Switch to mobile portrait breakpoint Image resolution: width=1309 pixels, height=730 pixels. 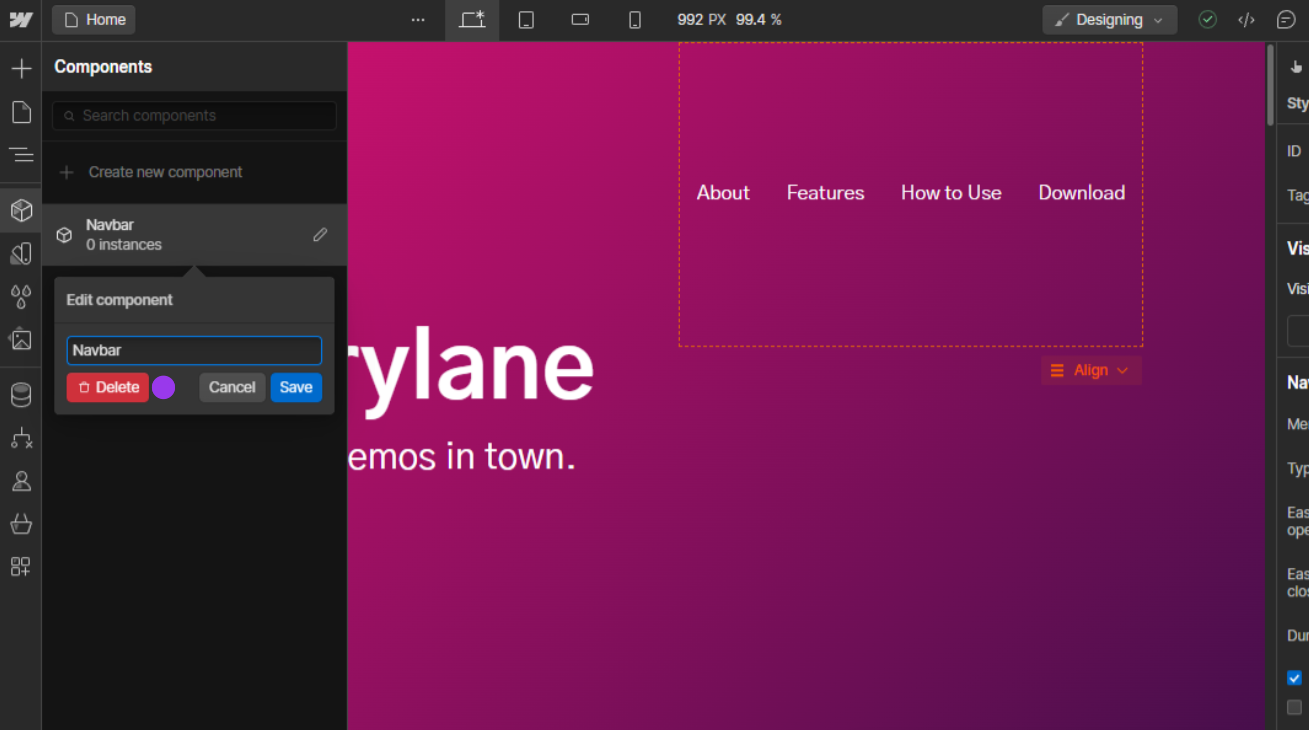click(634, 19)
